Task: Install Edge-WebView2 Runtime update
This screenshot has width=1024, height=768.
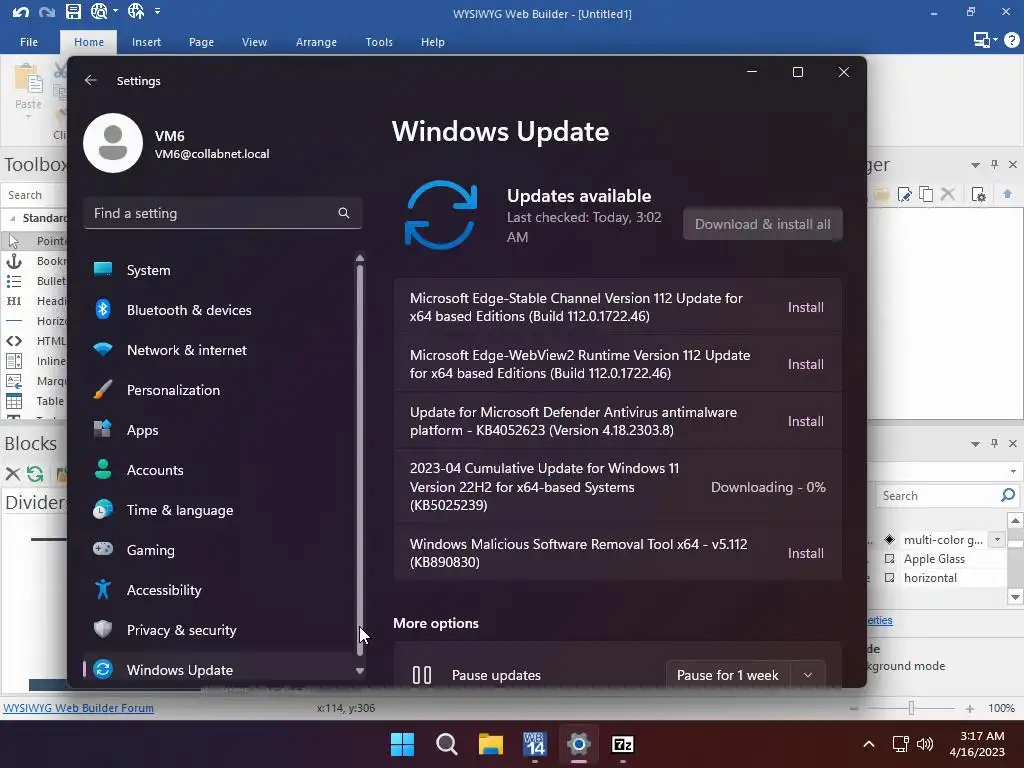Action: click(x=805, y=364)
